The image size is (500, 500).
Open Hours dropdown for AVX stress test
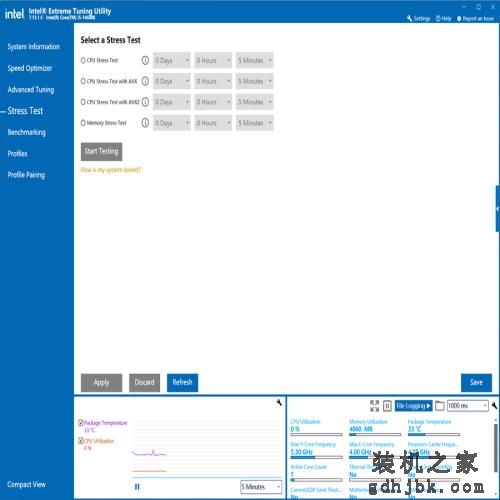[x=213, y=81]
